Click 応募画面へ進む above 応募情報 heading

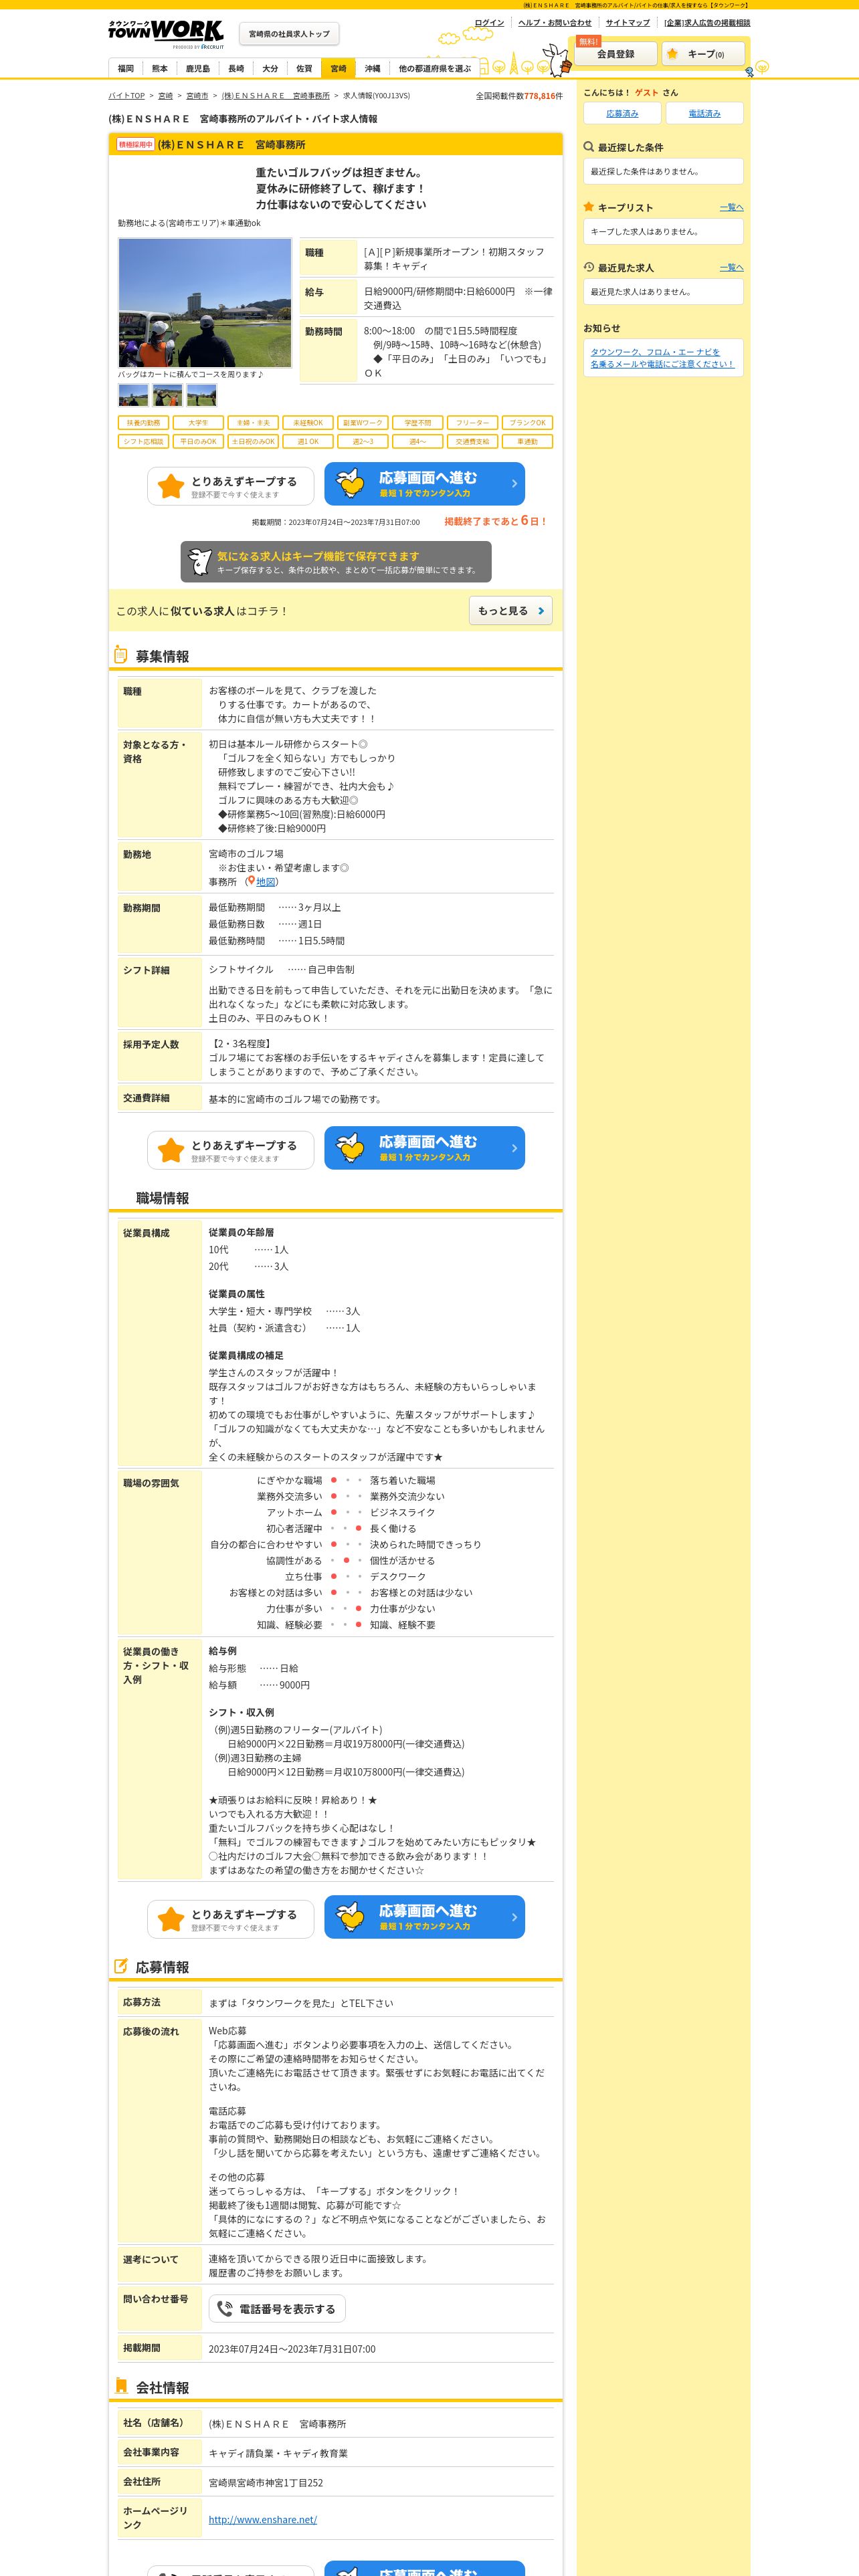click(x=424, y=1917)
